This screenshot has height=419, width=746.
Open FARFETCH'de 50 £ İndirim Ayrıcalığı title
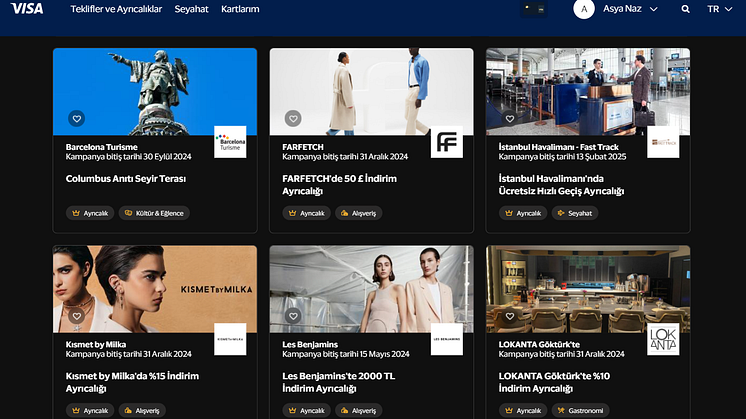click(x=339, y=185)
